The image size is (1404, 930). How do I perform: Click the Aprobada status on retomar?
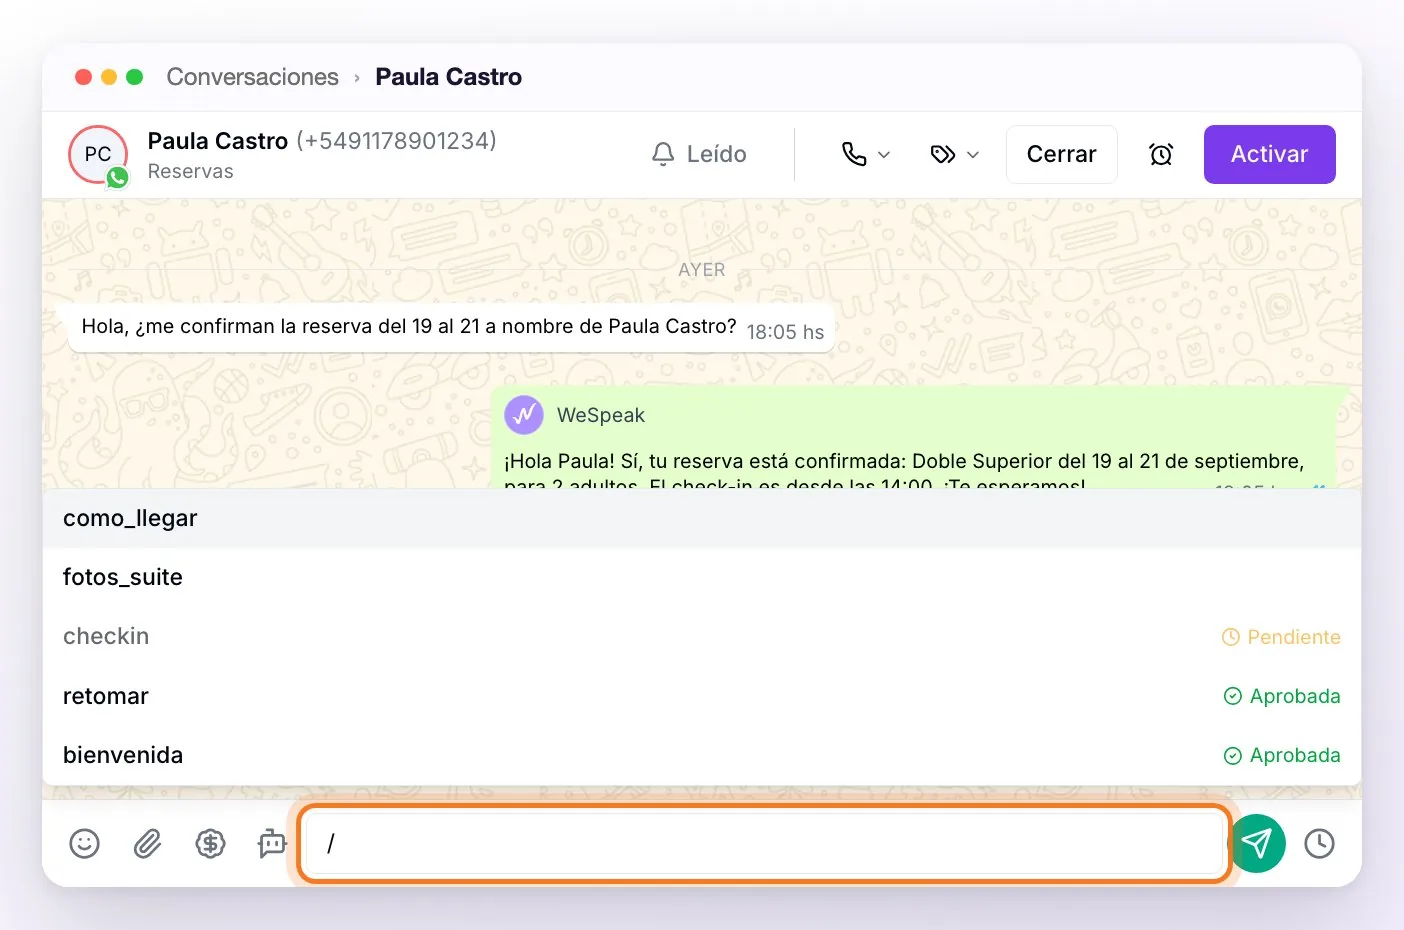pyautogui.click(x=1282, y=696)
